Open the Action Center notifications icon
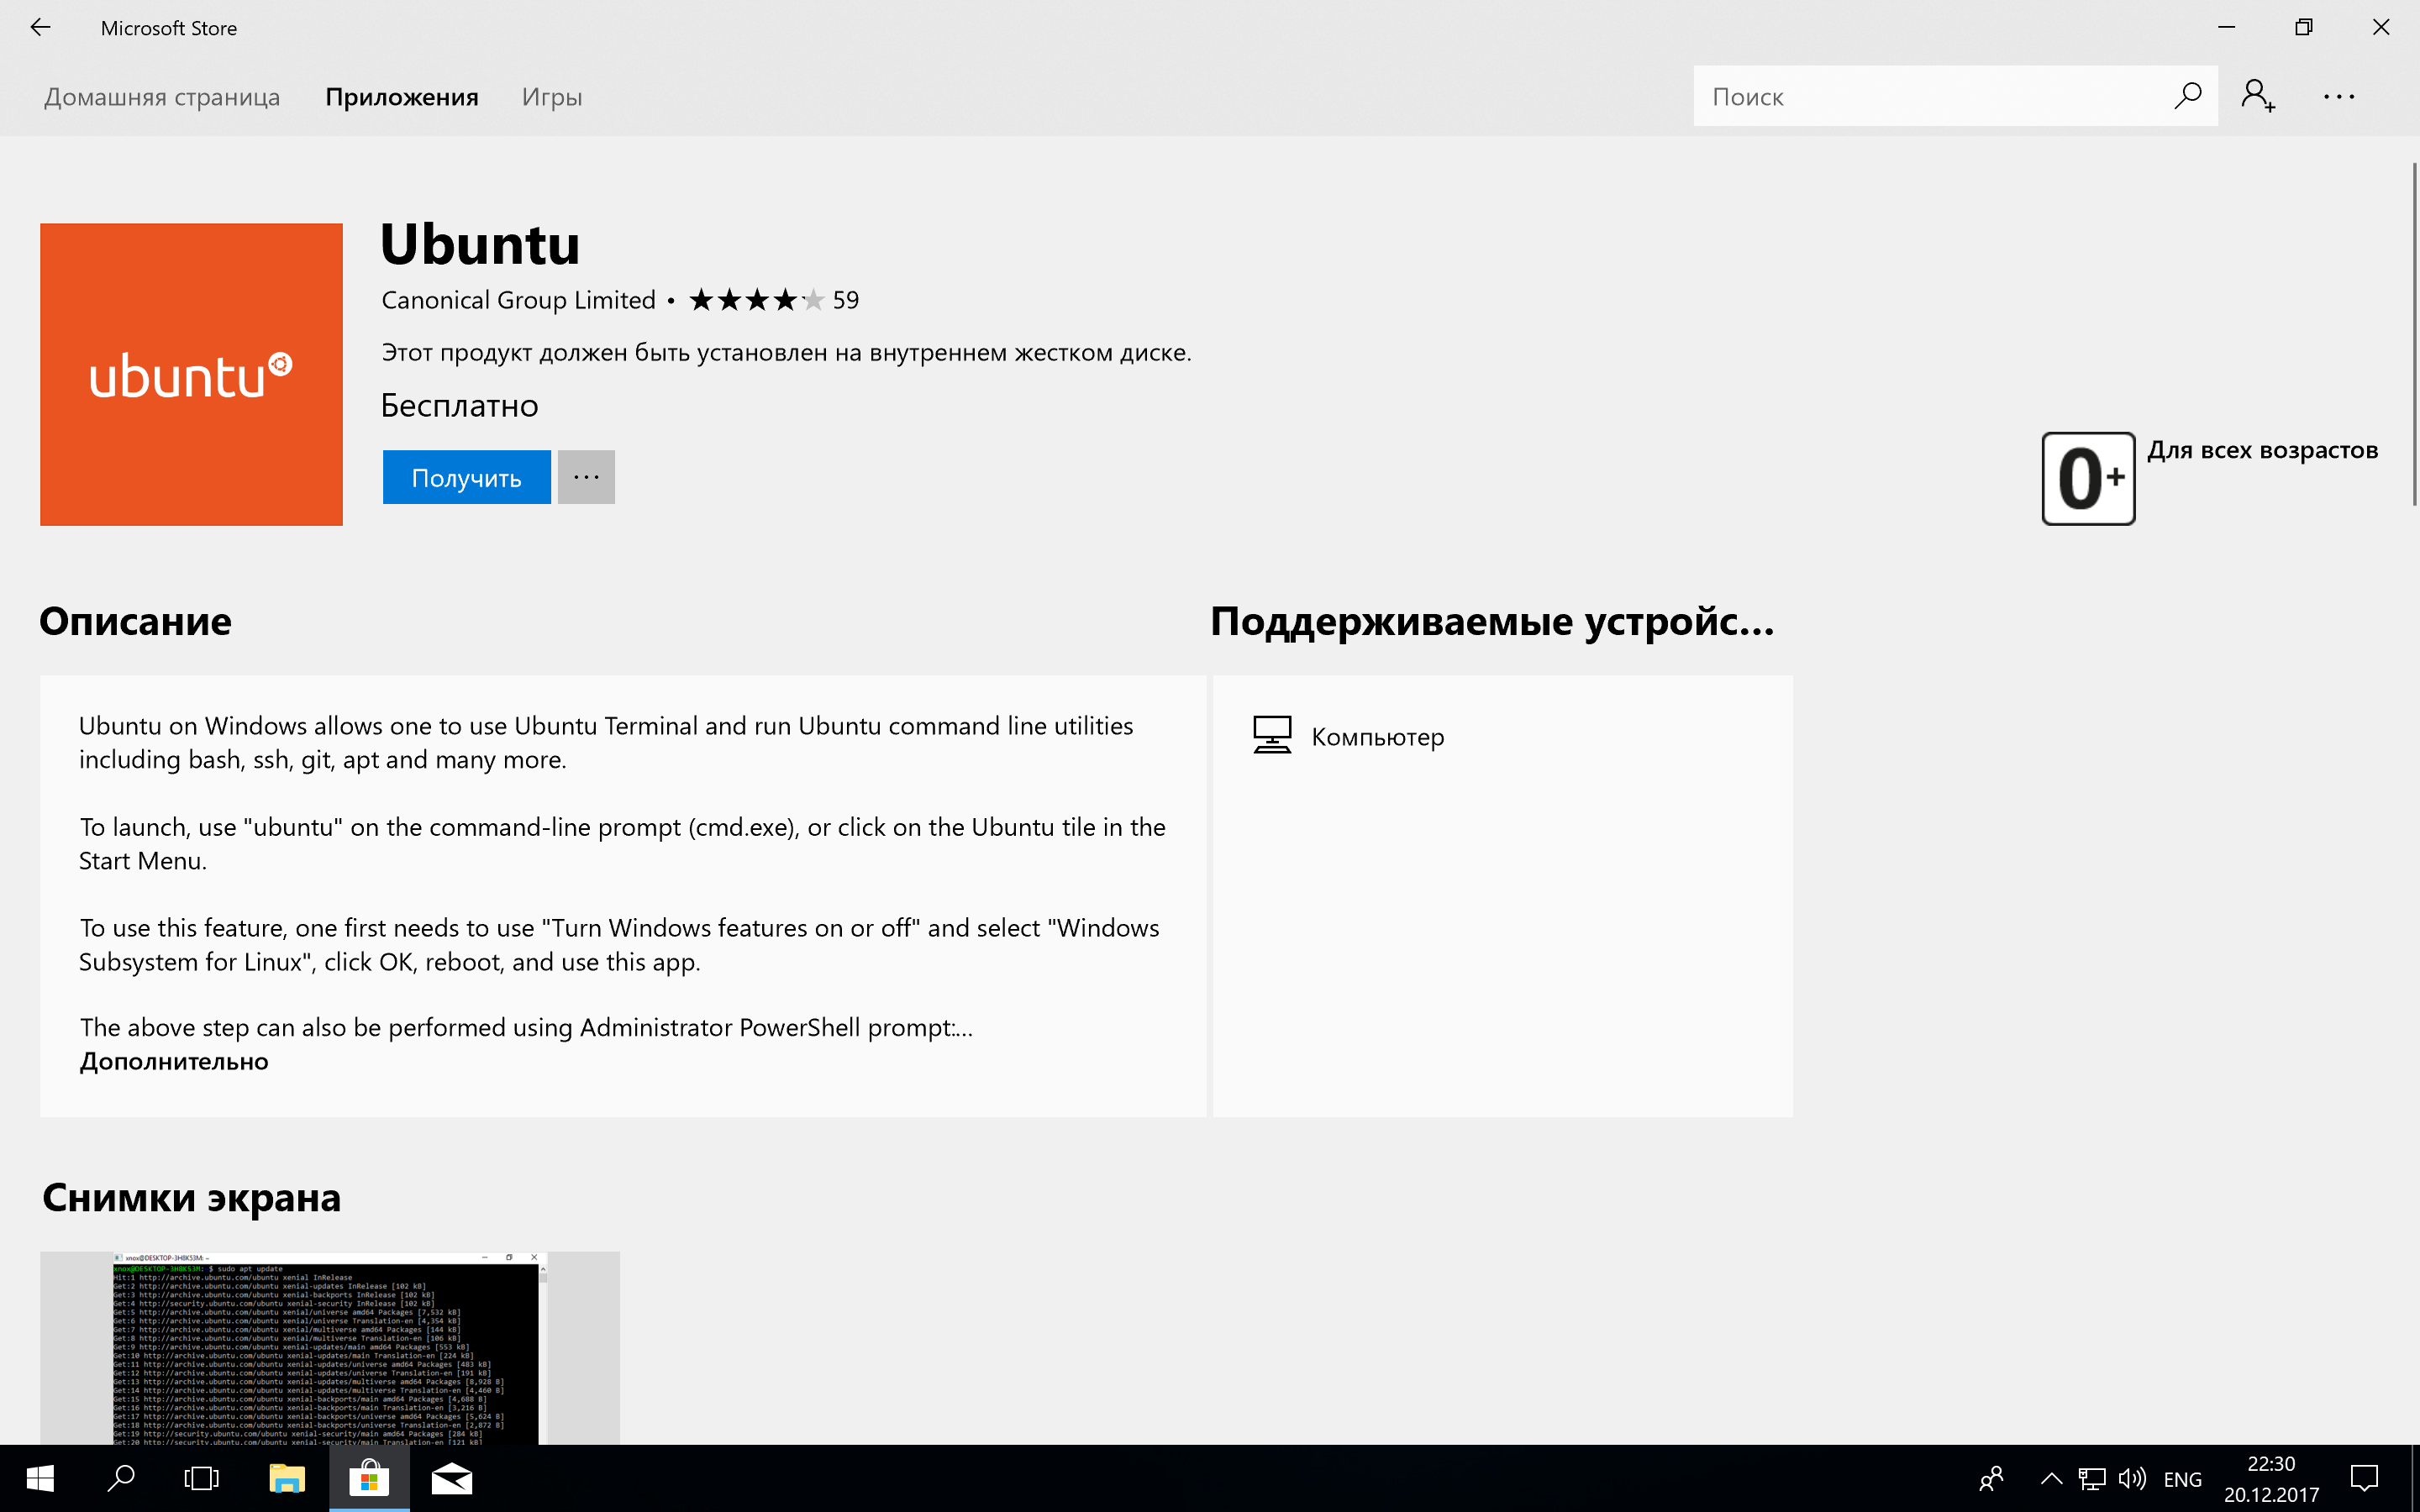 coord(2365,1478)
